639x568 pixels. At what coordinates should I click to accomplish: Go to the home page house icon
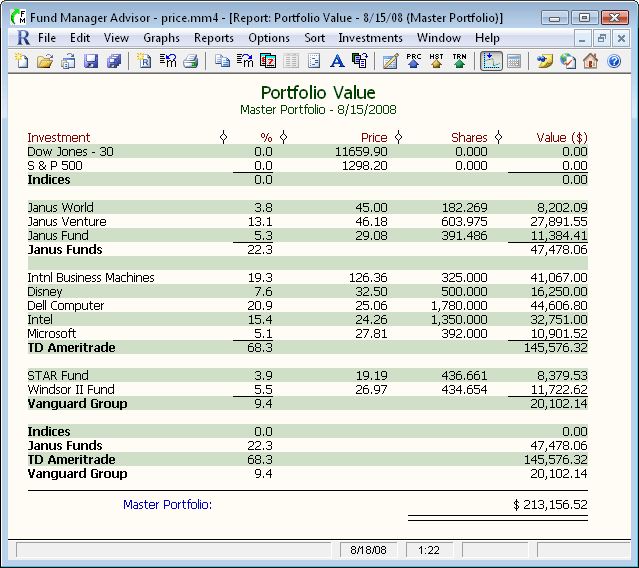[591, 61]
